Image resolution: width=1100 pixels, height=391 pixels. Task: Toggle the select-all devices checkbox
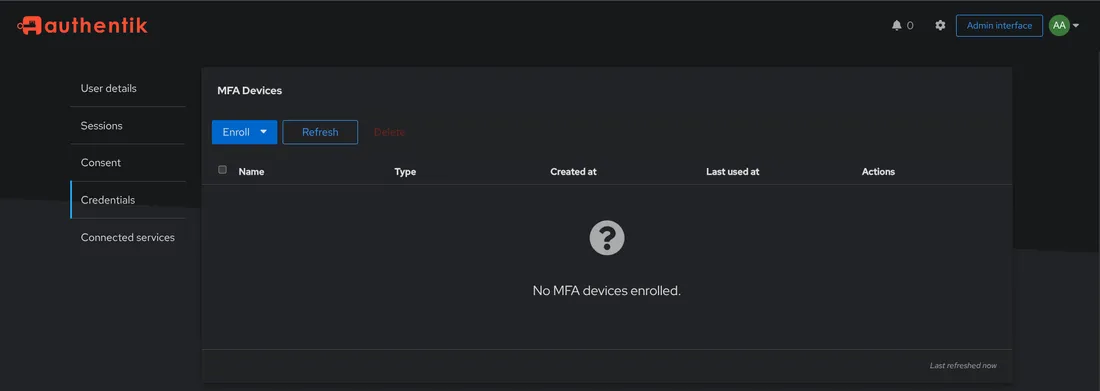(x=222, y=170)
